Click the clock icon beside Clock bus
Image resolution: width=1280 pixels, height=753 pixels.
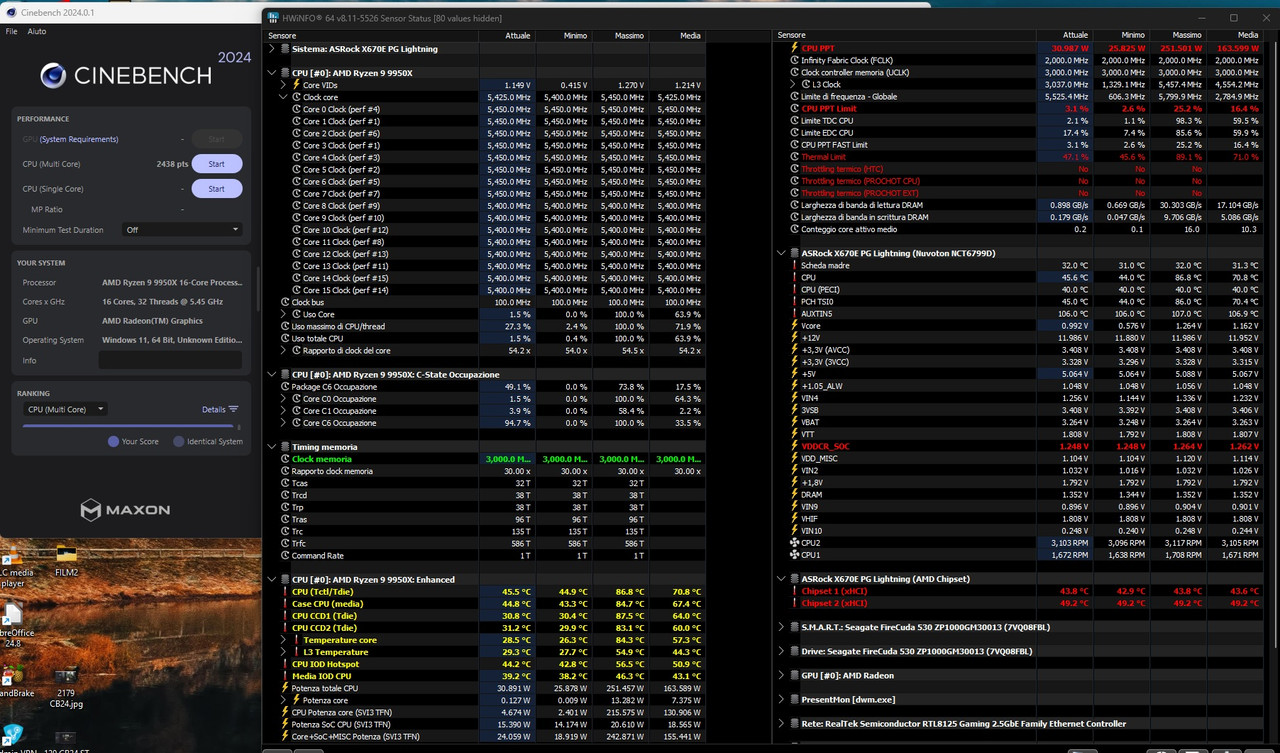(x=285, y=302)
